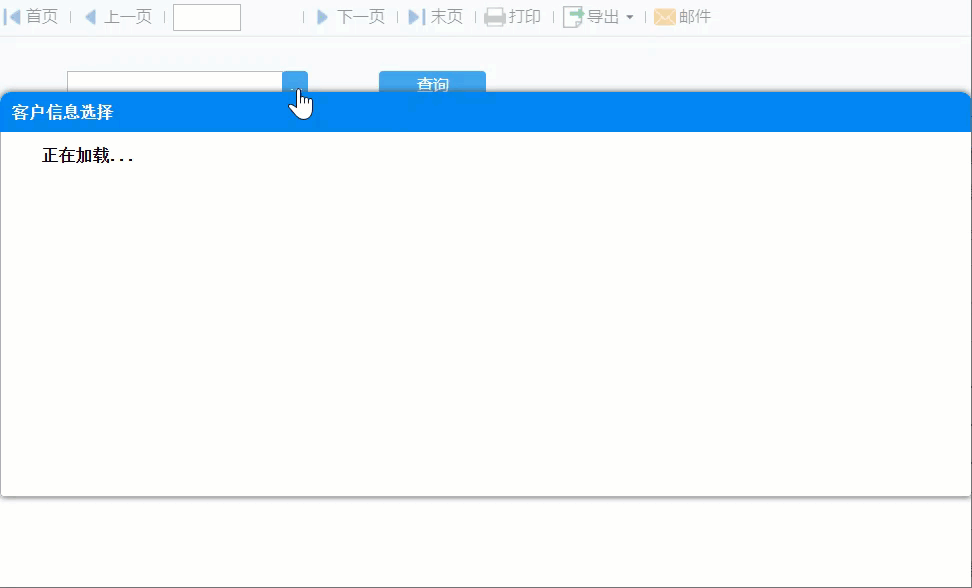972x588 pixels.
Task: Click the page number input box
Action: click(x=206, y=17)
